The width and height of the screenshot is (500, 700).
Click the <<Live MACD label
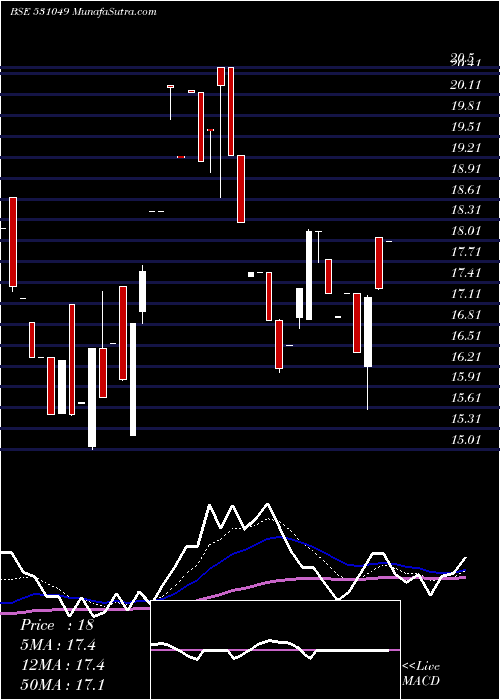pyautogui.click(x=421, y=674)
